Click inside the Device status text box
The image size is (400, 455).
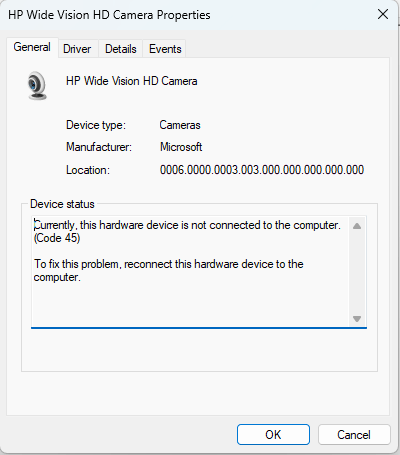(191, 271)
